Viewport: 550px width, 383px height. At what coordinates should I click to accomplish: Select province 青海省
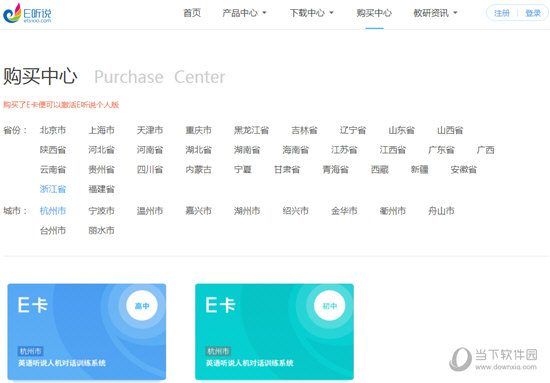pos(335,169)
